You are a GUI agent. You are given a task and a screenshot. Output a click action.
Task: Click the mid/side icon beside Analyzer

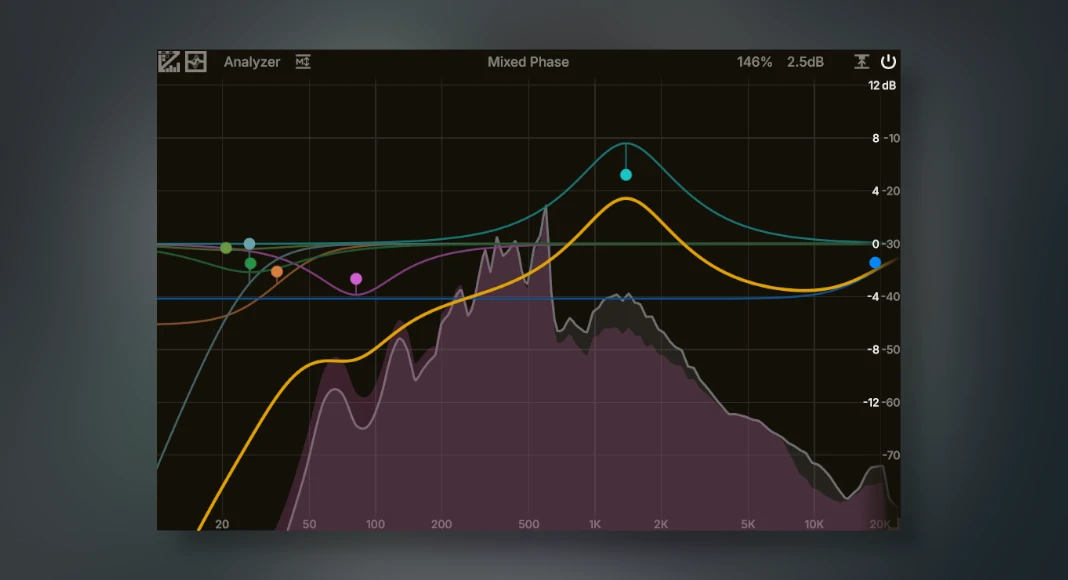(303, 62)
